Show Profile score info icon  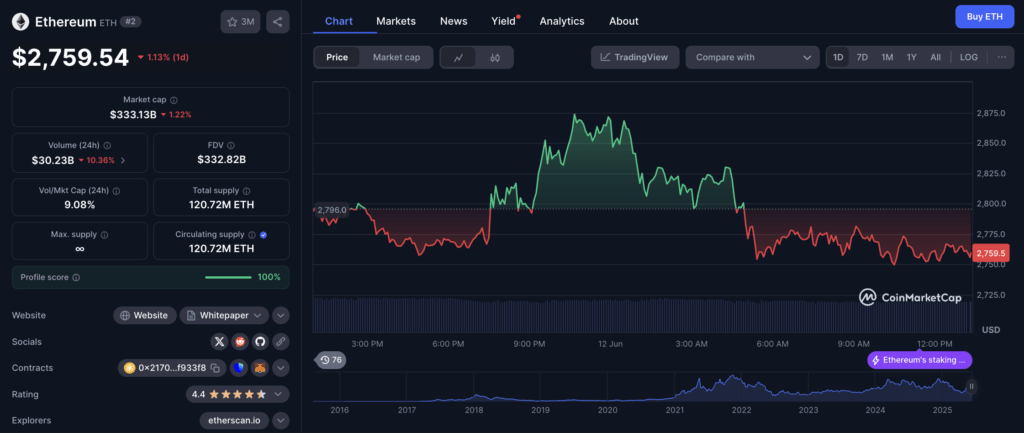(76, 278)
